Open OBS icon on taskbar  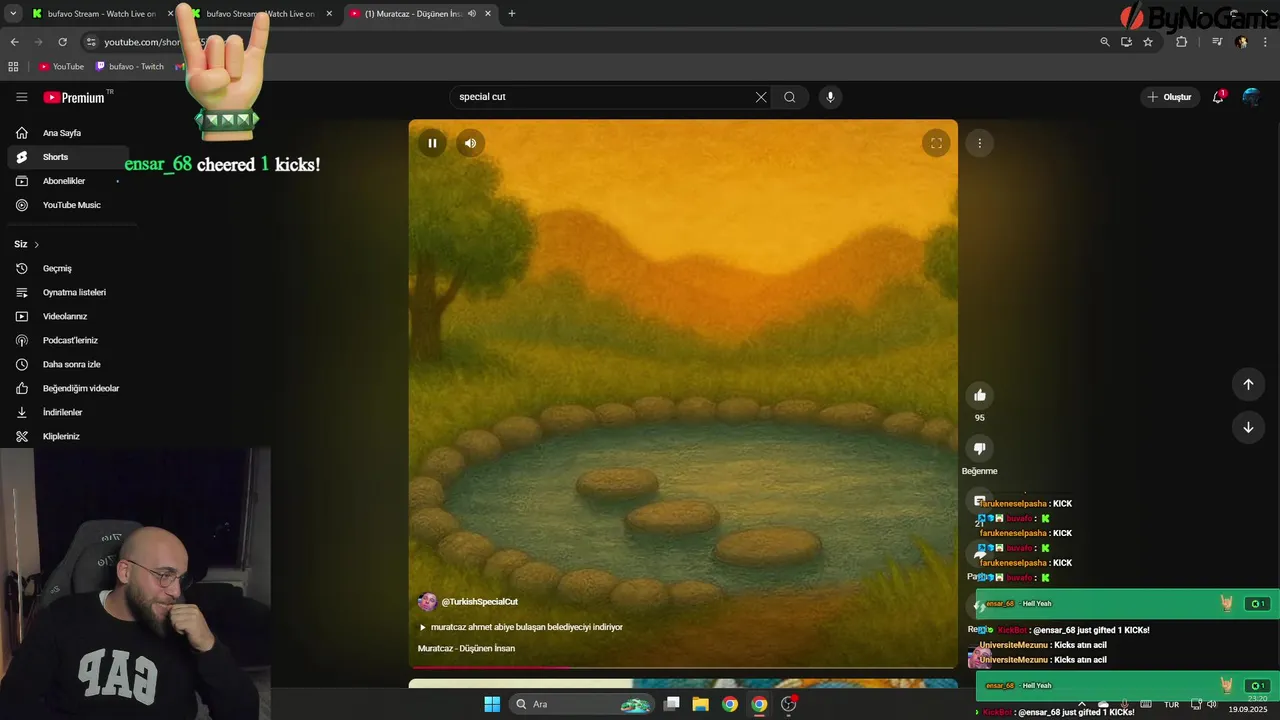tap(789, 704)
